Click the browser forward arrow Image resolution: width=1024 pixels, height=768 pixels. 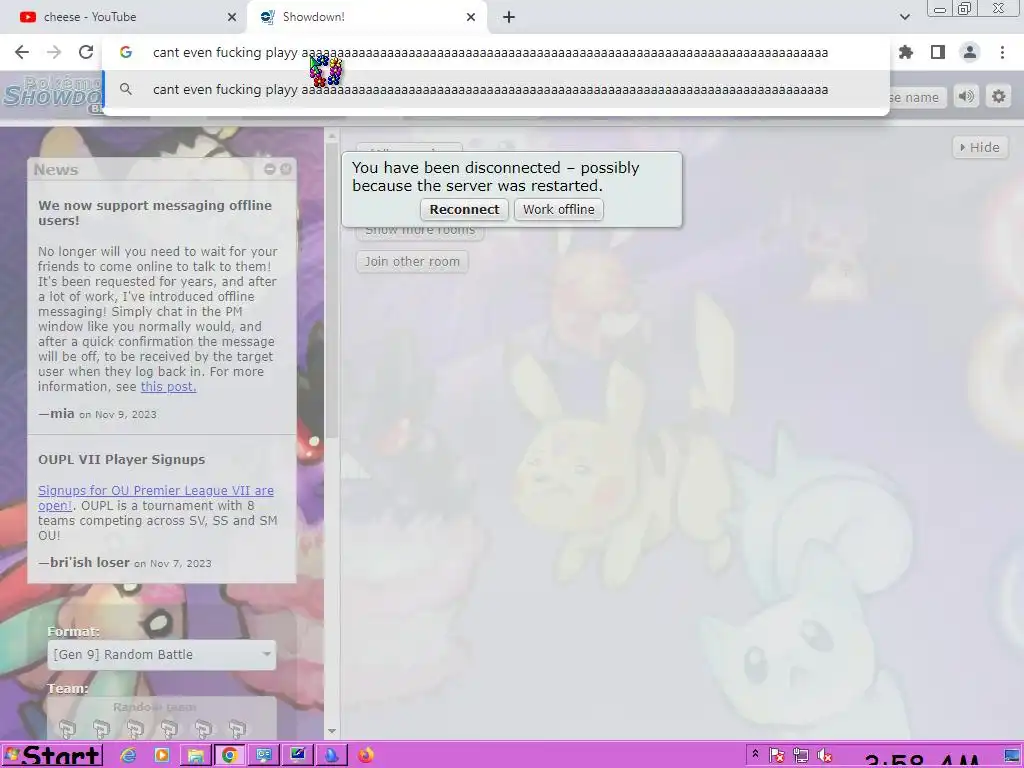coord(54,52)
